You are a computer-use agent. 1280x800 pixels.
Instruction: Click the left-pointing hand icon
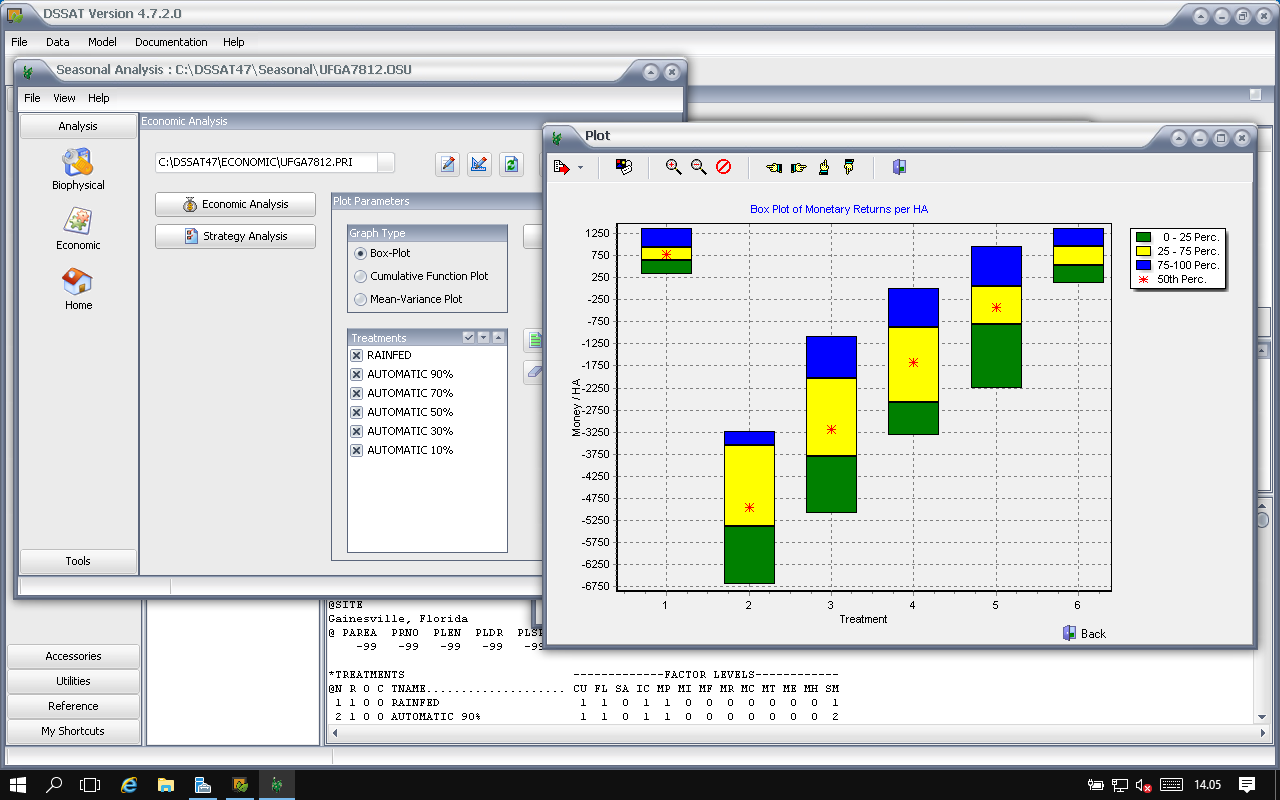coord(773,167)
